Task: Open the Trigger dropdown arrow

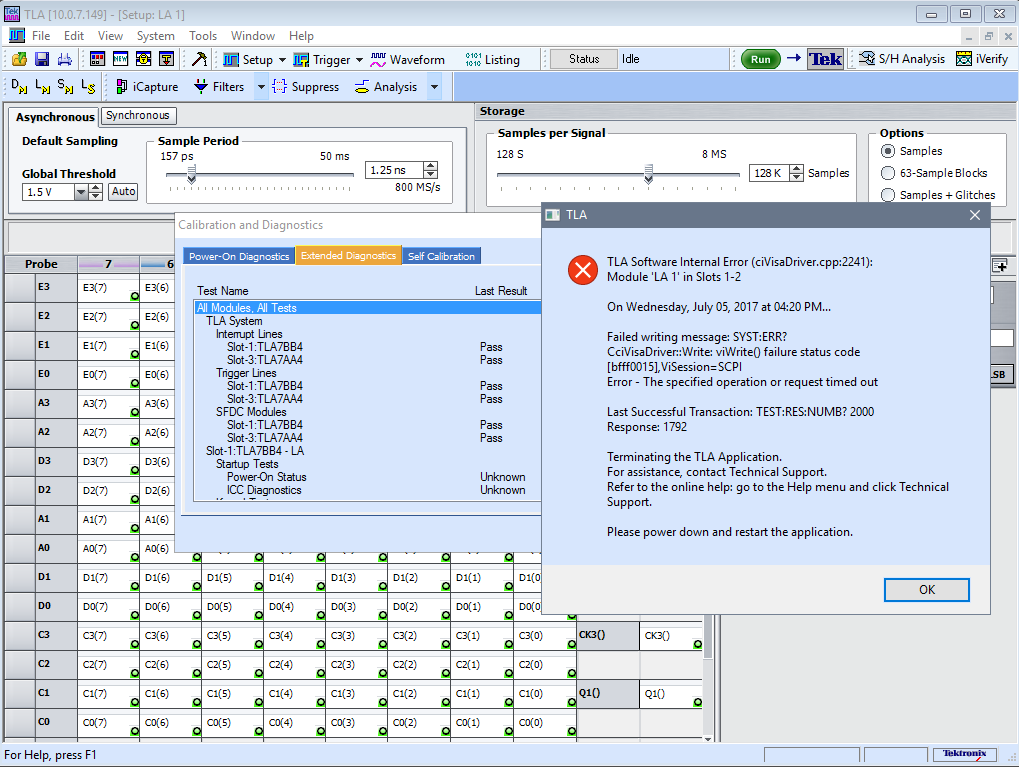Action: coord(359,60)
